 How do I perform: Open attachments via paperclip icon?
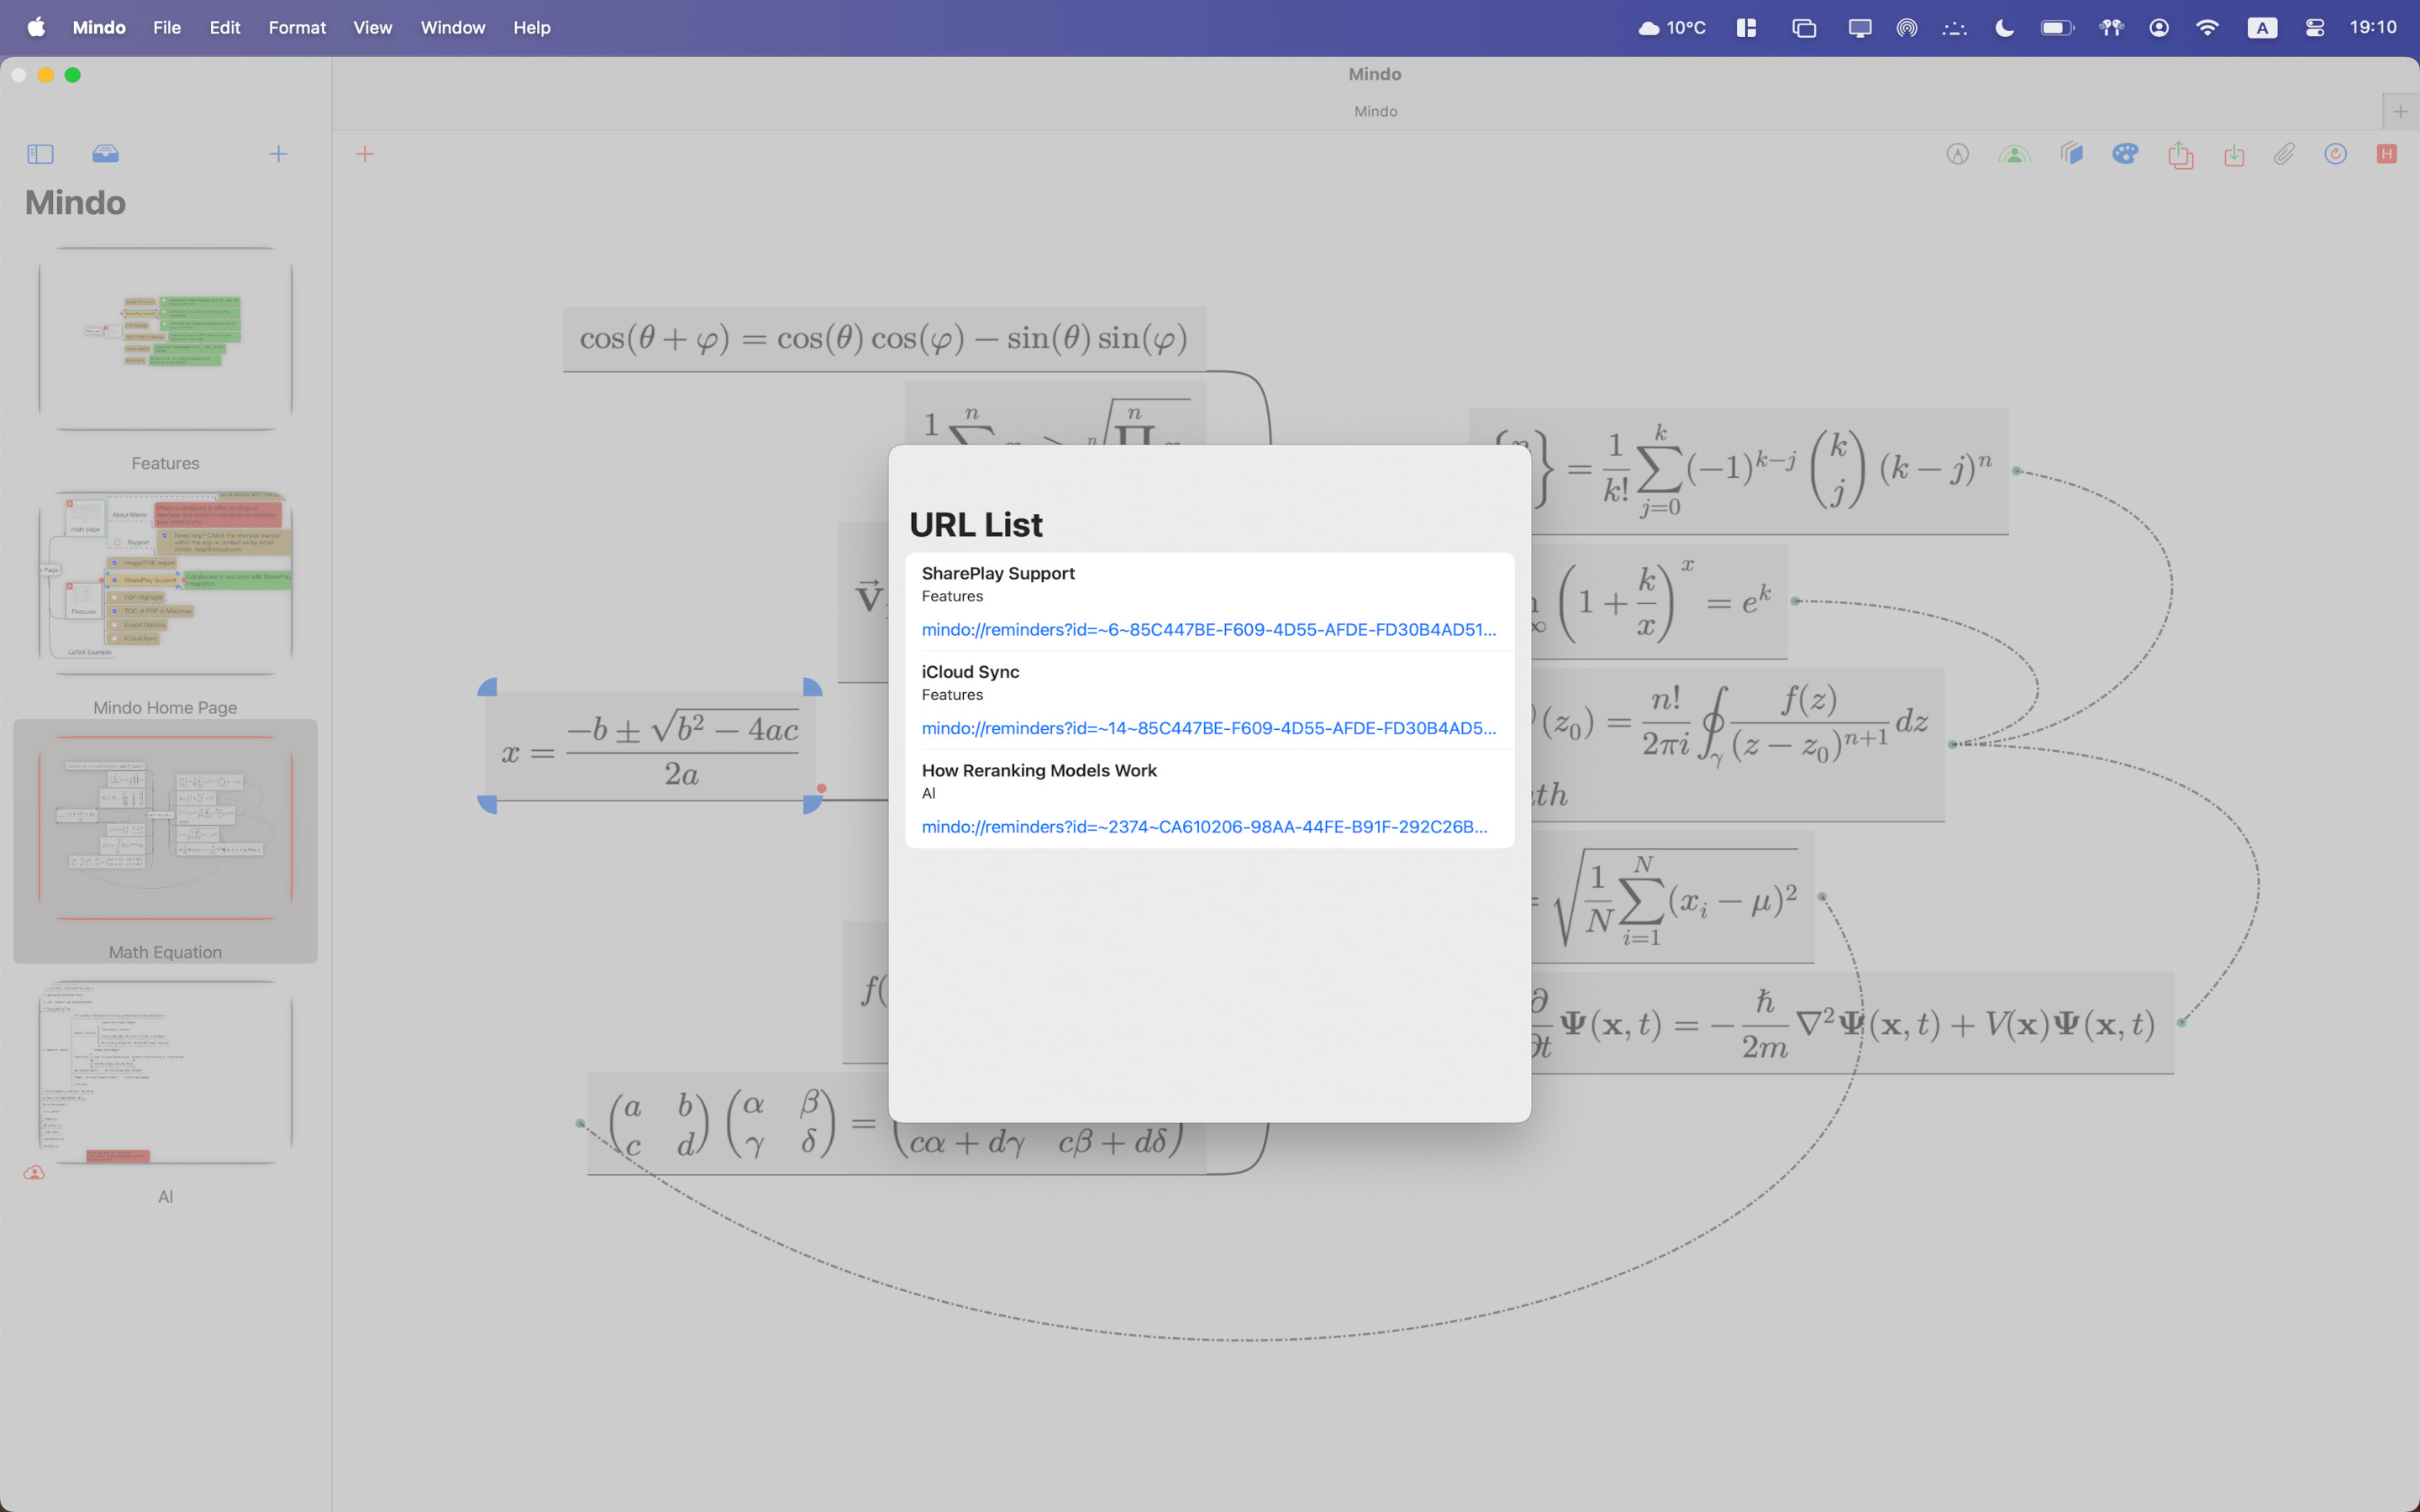pos(2284,154)
